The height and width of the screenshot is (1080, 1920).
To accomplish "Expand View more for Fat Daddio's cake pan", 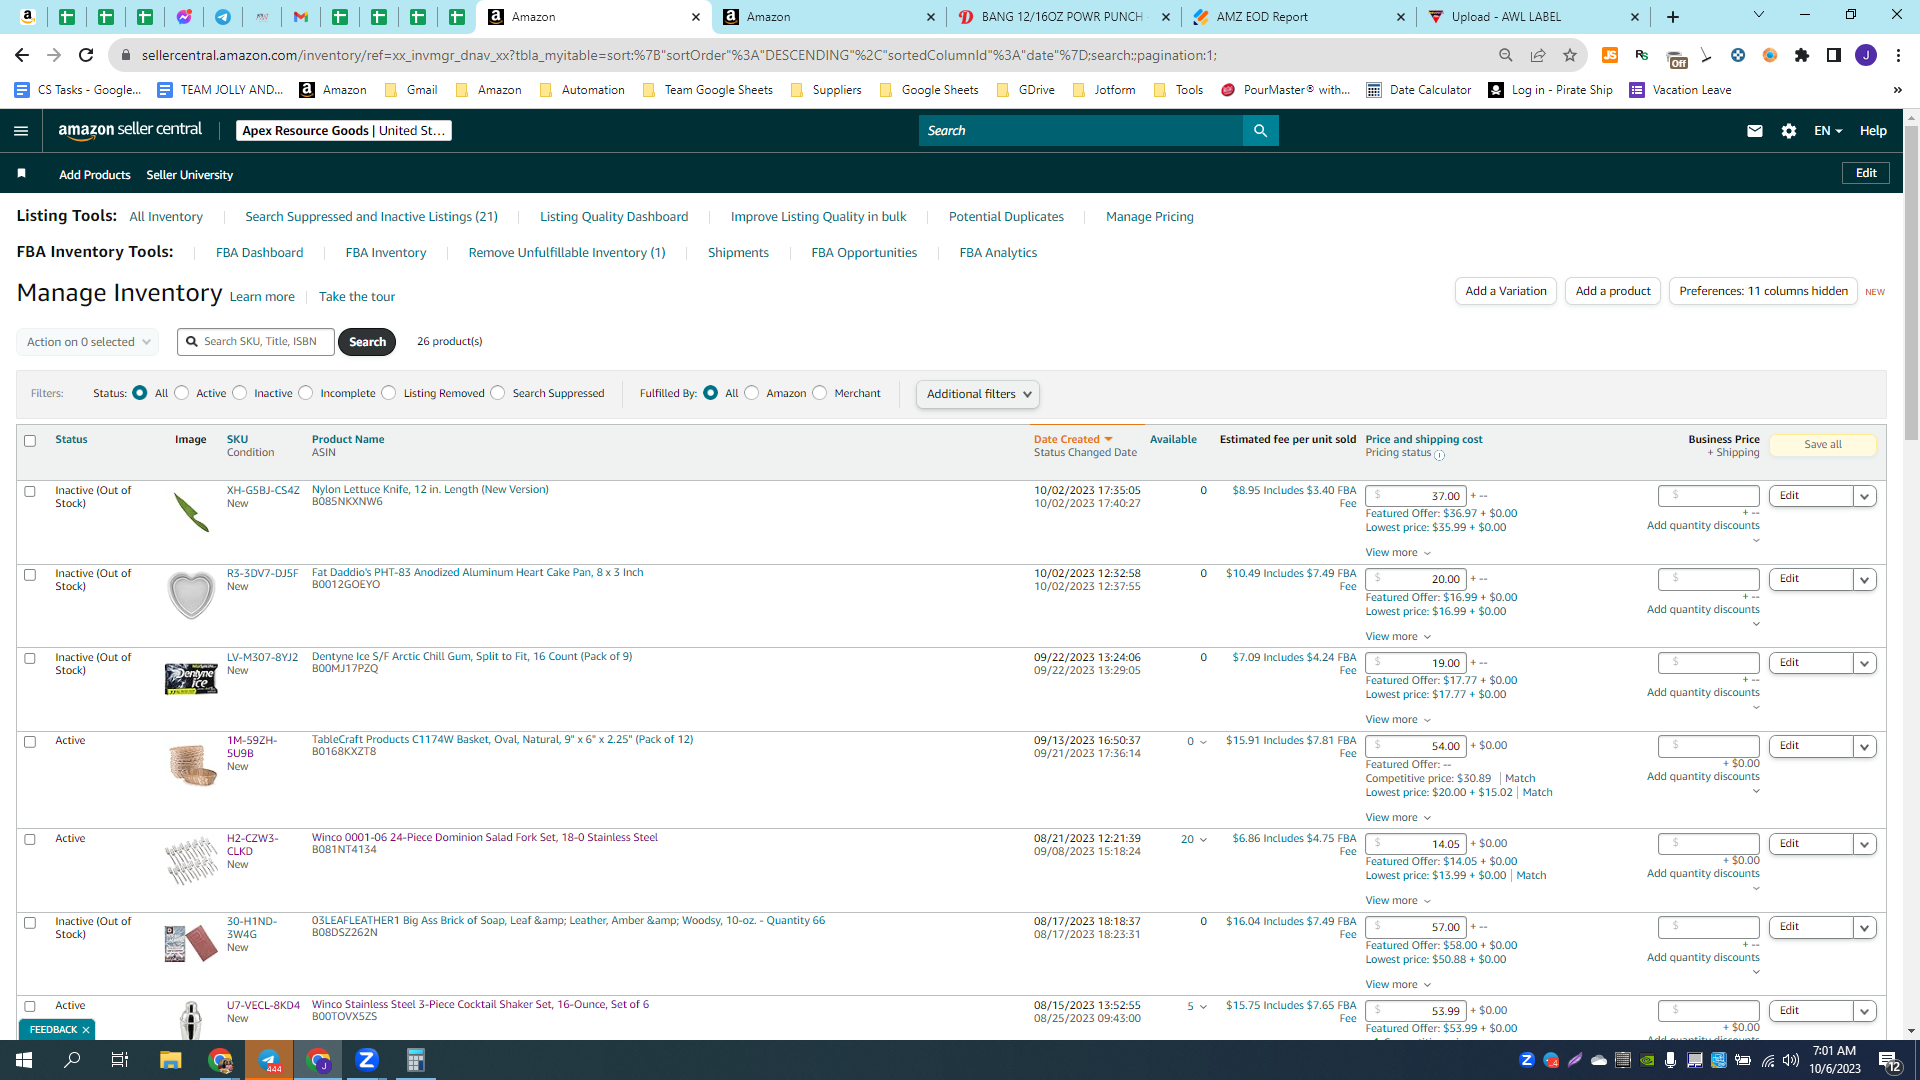I will [1398, 637].
